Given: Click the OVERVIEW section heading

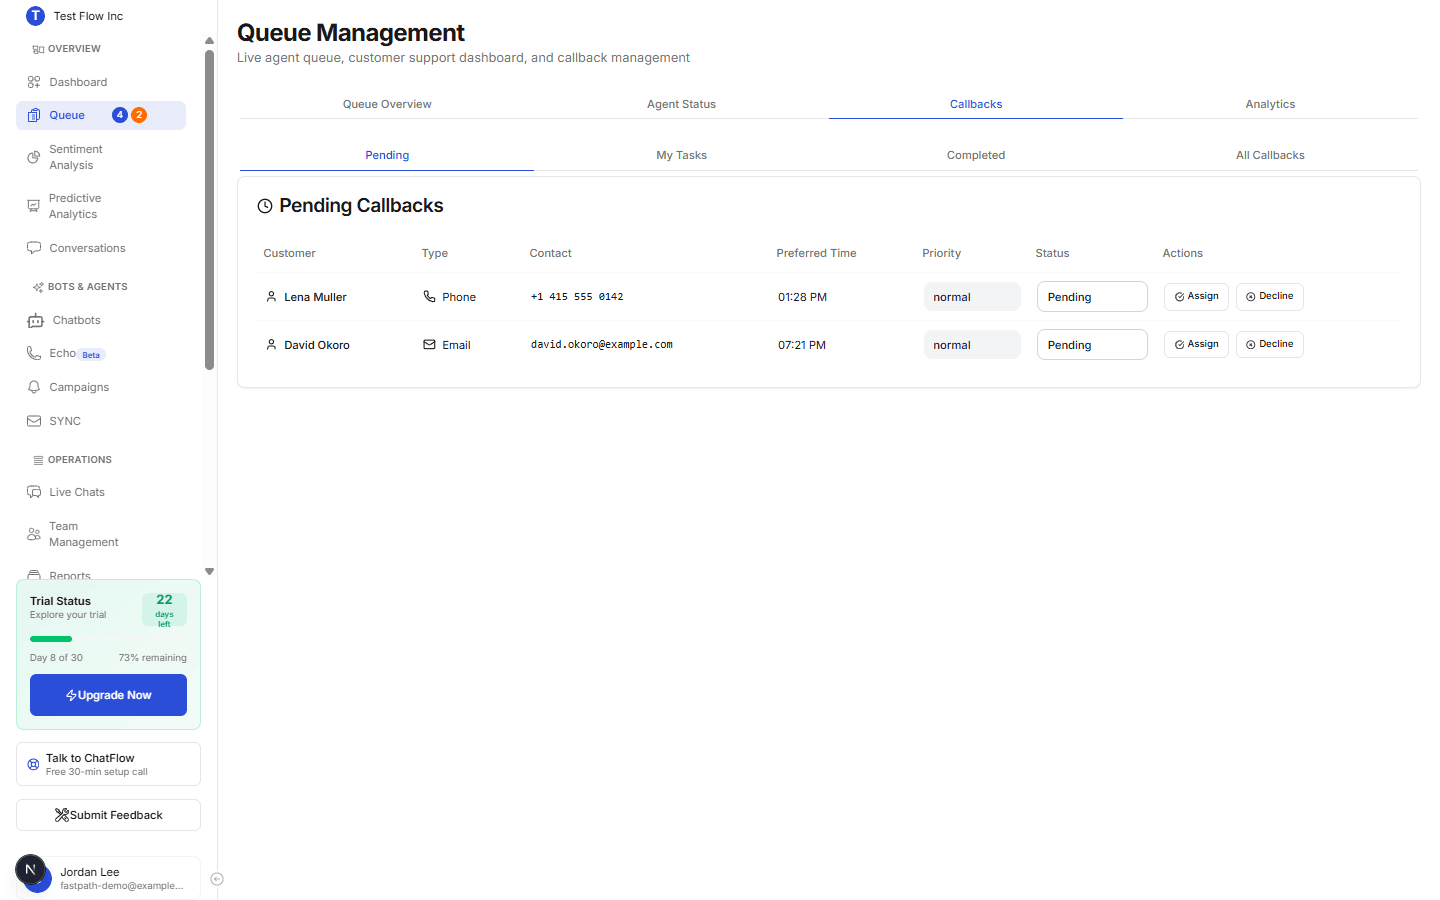Looking at the screenshot, I should 74,49.
